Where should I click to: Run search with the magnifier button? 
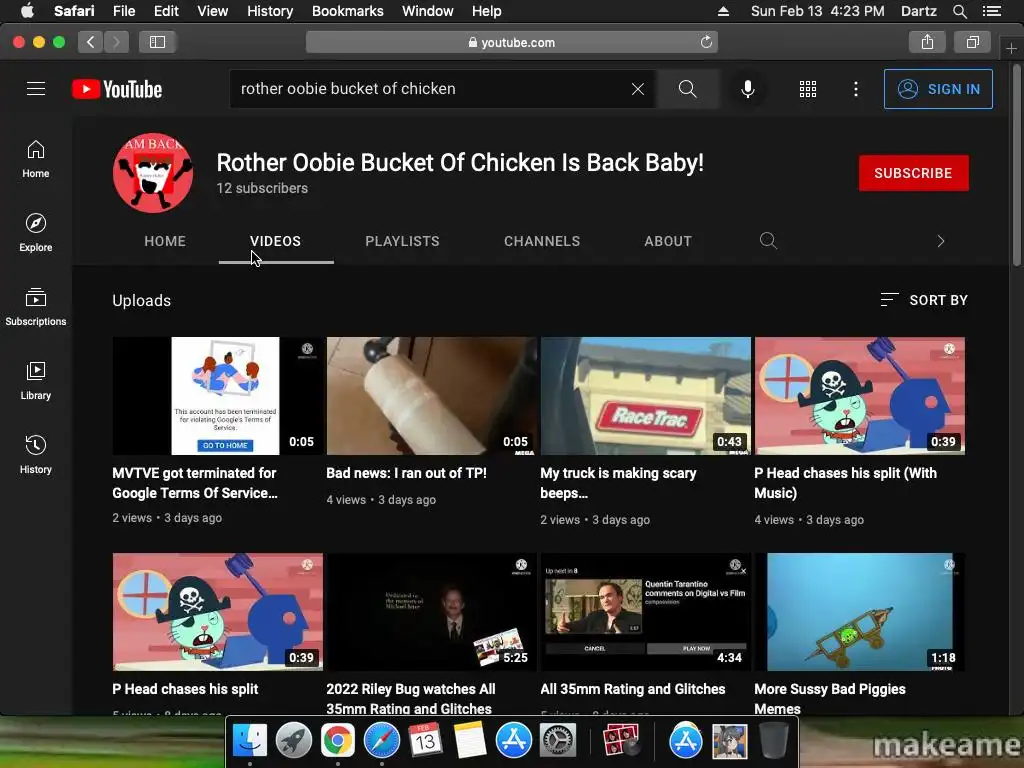click(688, 89)
